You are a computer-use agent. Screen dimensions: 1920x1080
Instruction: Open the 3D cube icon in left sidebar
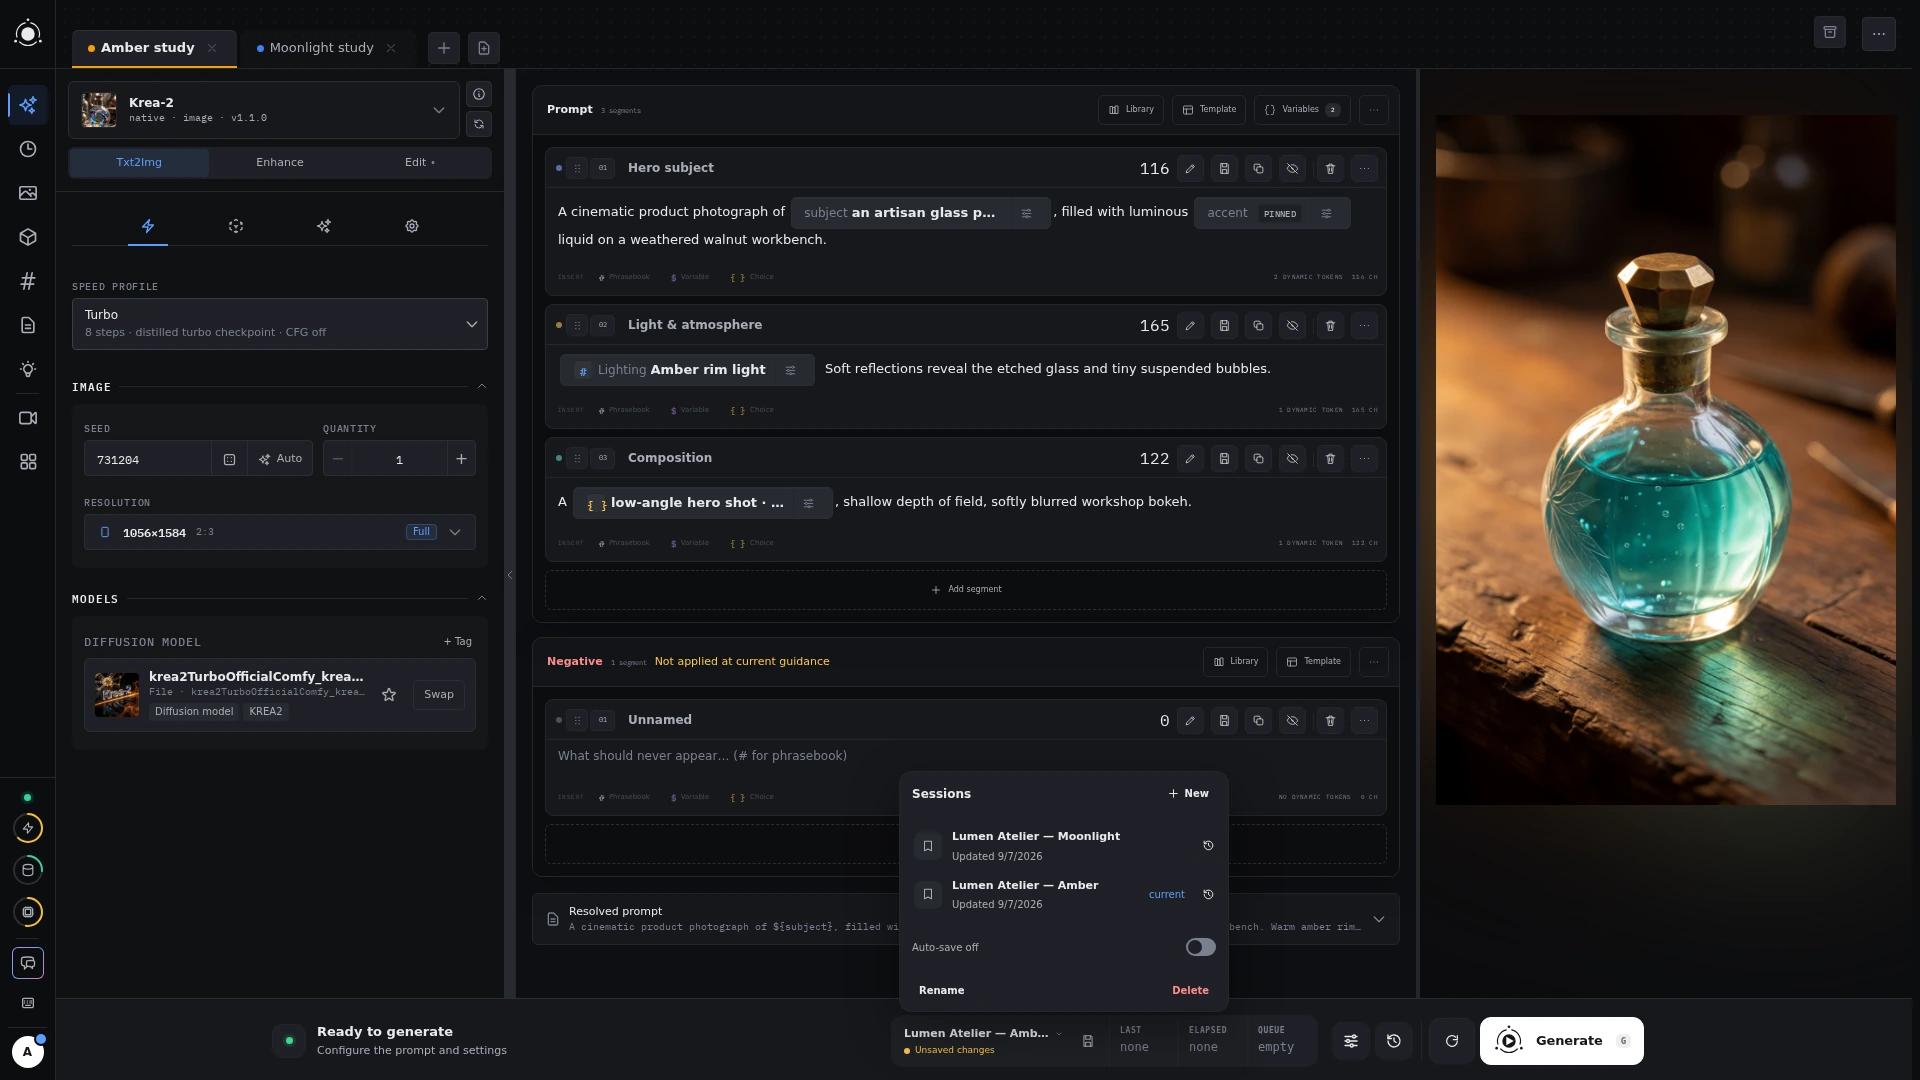click(28, 237)
